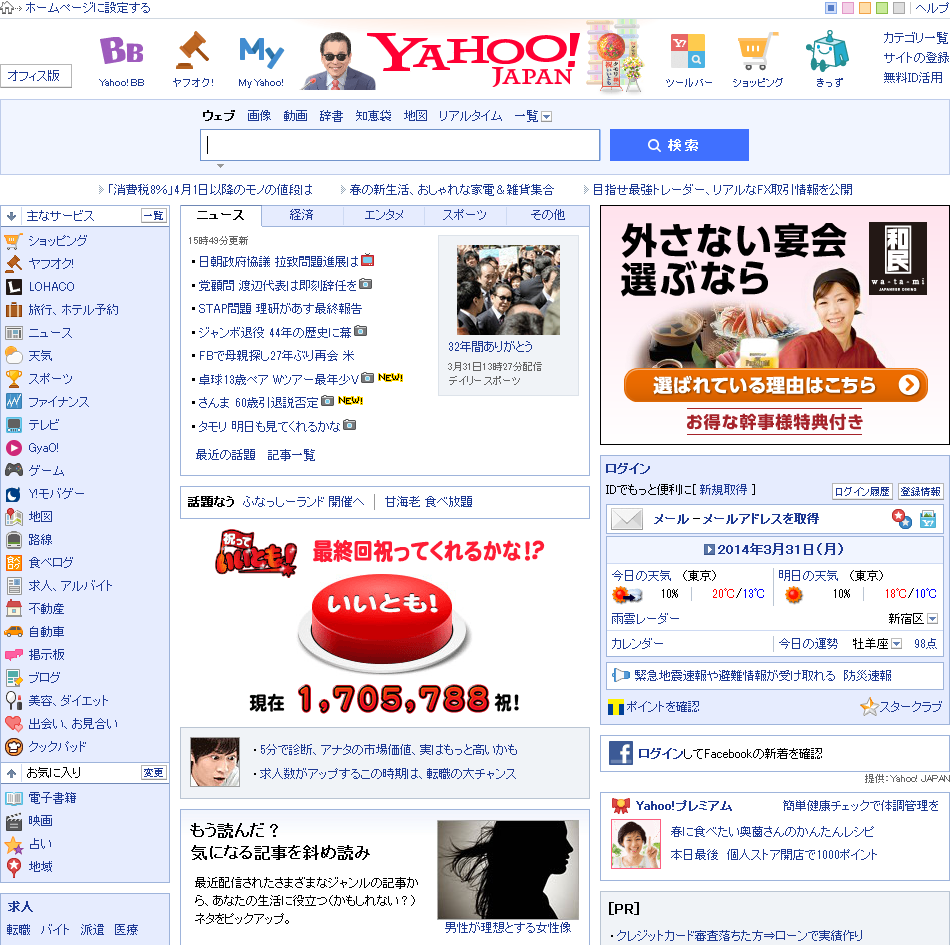Open the sidebar map (地図) icon
Viewport: 951px width, 945px height.
coord(13,517)
